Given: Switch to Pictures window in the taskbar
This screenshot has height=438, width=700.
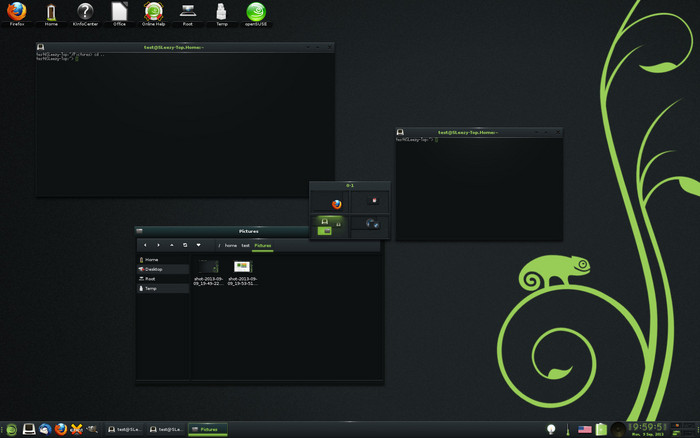Looking at the screenshot, I should click(208, 429).
